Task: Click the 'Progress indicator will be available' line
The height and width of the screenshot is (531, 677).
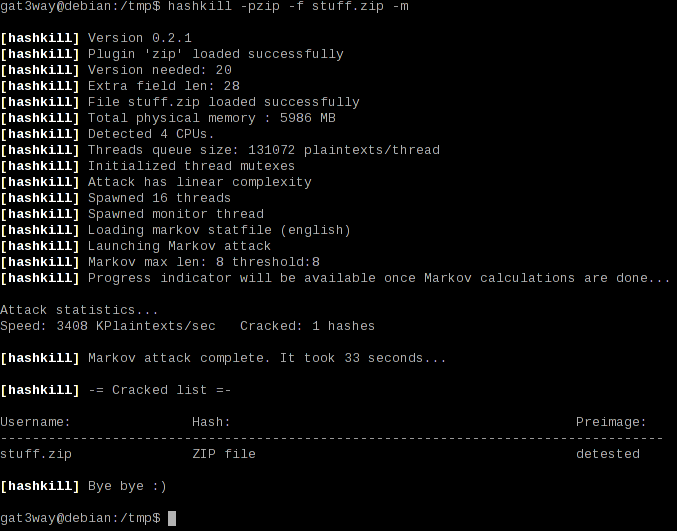Action: tap(379, 278)
